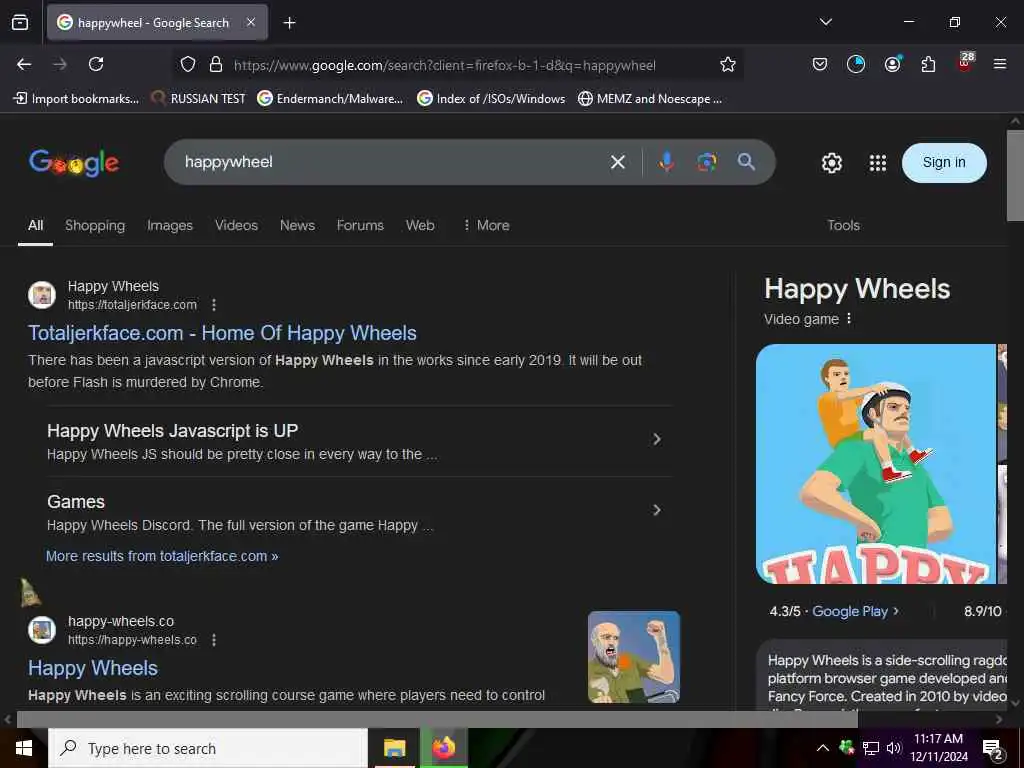1024x768 pixels.
Task: Open Google apps grid
Action: (878, 163)
